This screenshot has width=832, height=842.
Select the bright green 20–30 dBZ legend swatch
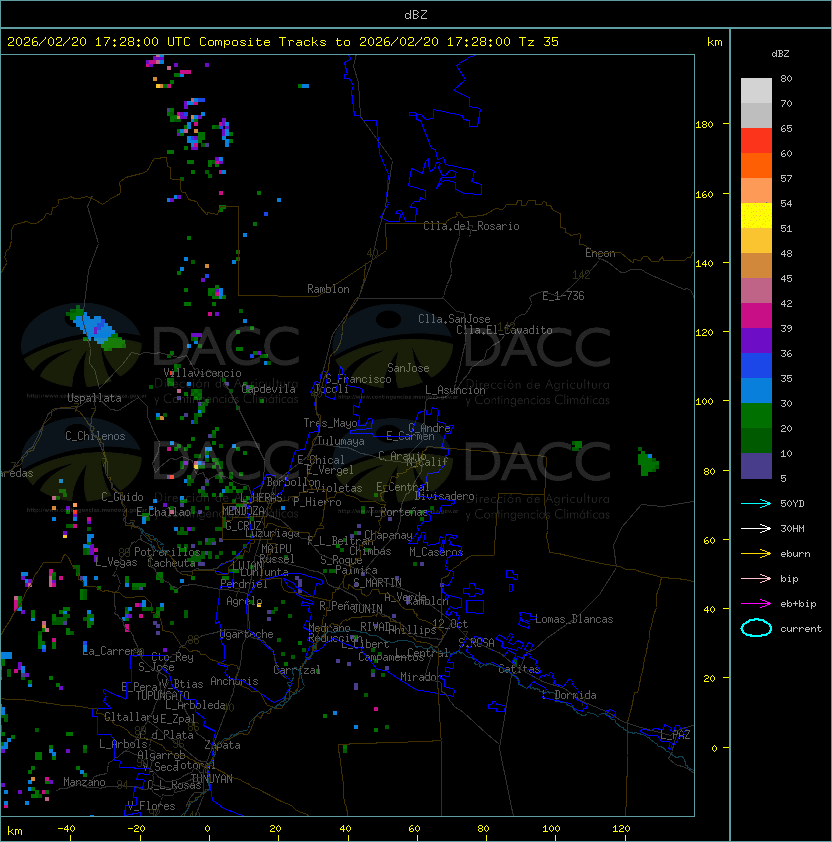click(x=756, y=416)
